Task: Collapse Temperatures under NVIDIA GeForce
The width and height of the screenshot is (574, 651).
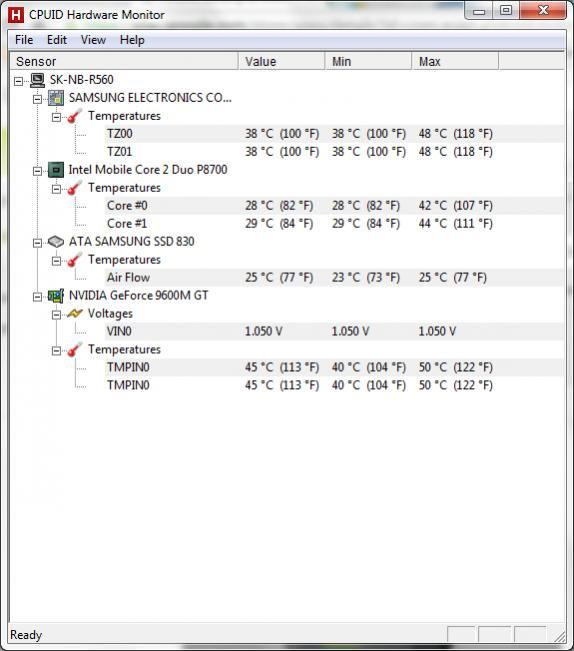Action: 56,350
